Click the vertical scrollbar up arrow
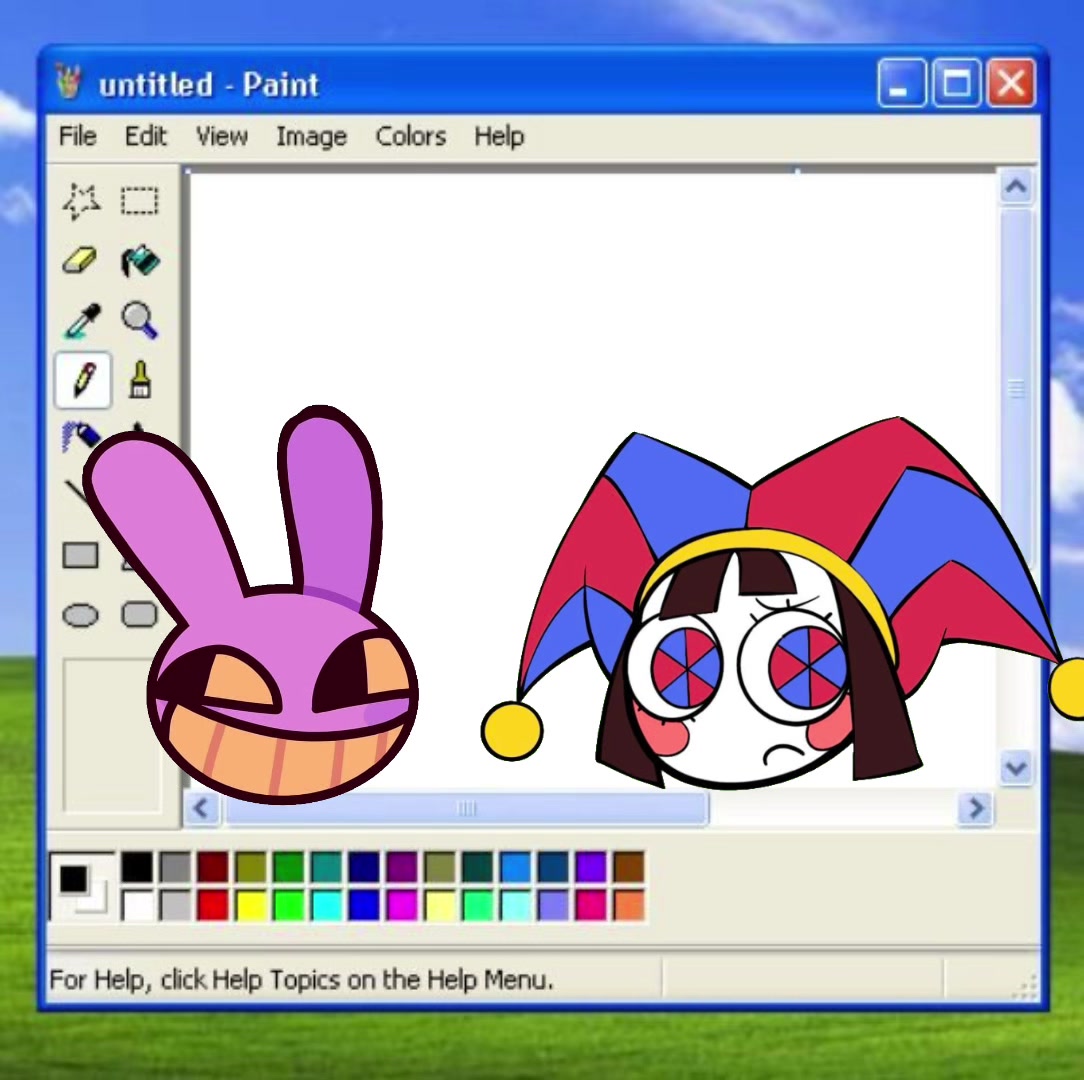Image resolution: width=1084 pixels, height=1080 pixels. point(1016,186)
